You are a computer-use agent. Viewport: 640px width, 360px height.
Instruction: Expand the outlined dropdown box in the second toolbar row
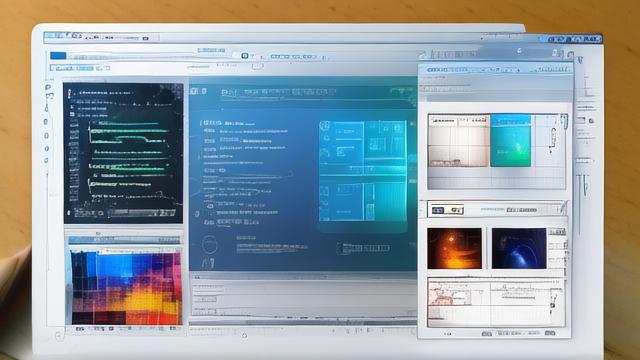pos(257,66)
